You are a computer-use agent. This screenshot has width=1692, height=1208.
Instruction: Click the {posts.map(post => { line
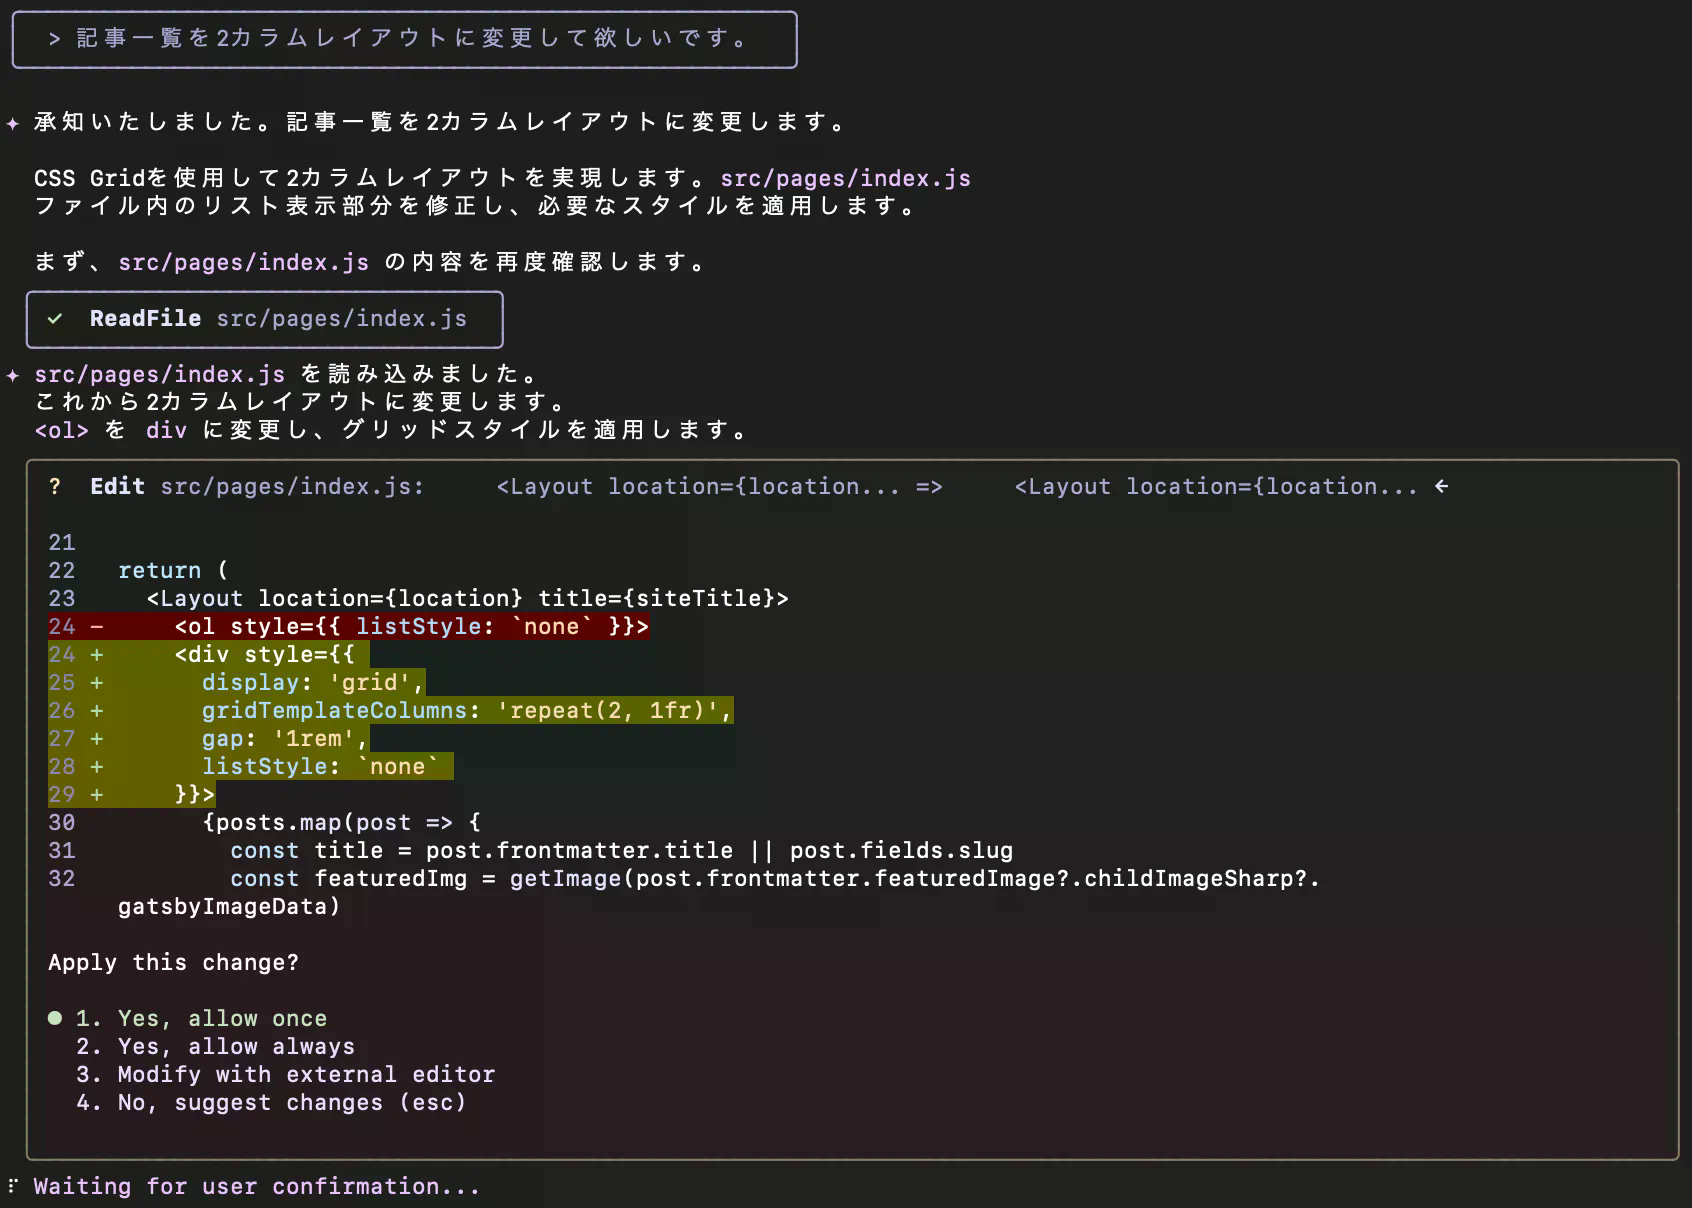[x=341, y=822]
